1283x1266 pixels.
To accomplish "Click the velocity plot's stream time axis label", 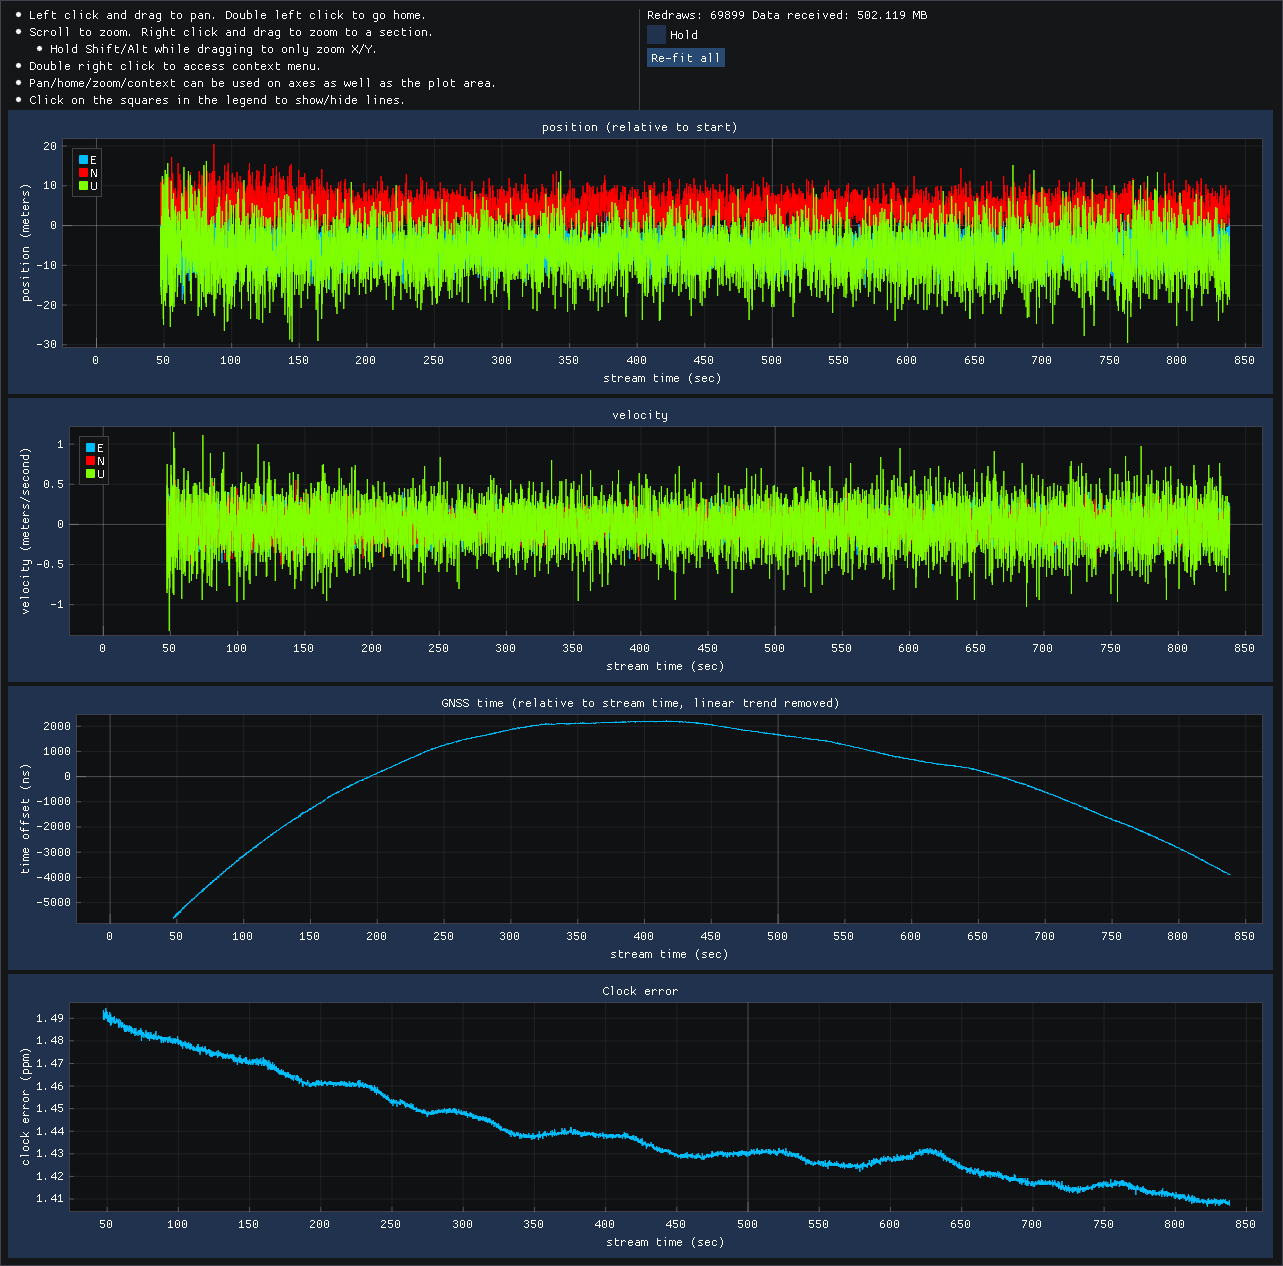I will click(665, 666).
